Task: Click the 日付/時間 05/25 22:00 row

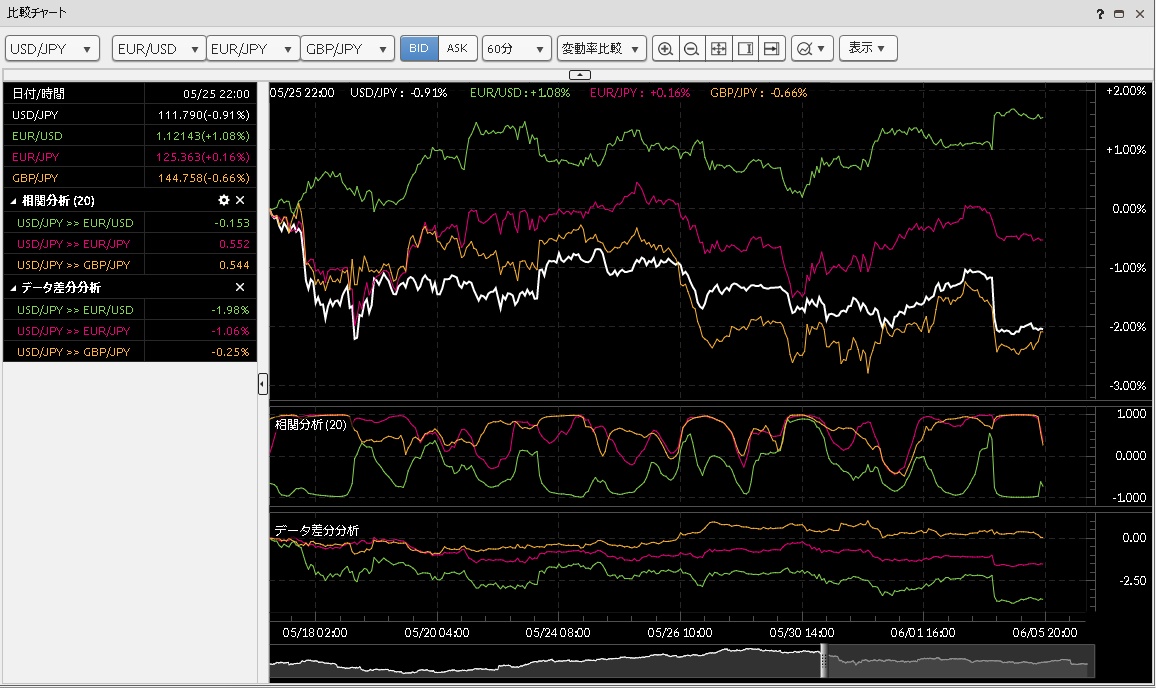Action: 130,94
